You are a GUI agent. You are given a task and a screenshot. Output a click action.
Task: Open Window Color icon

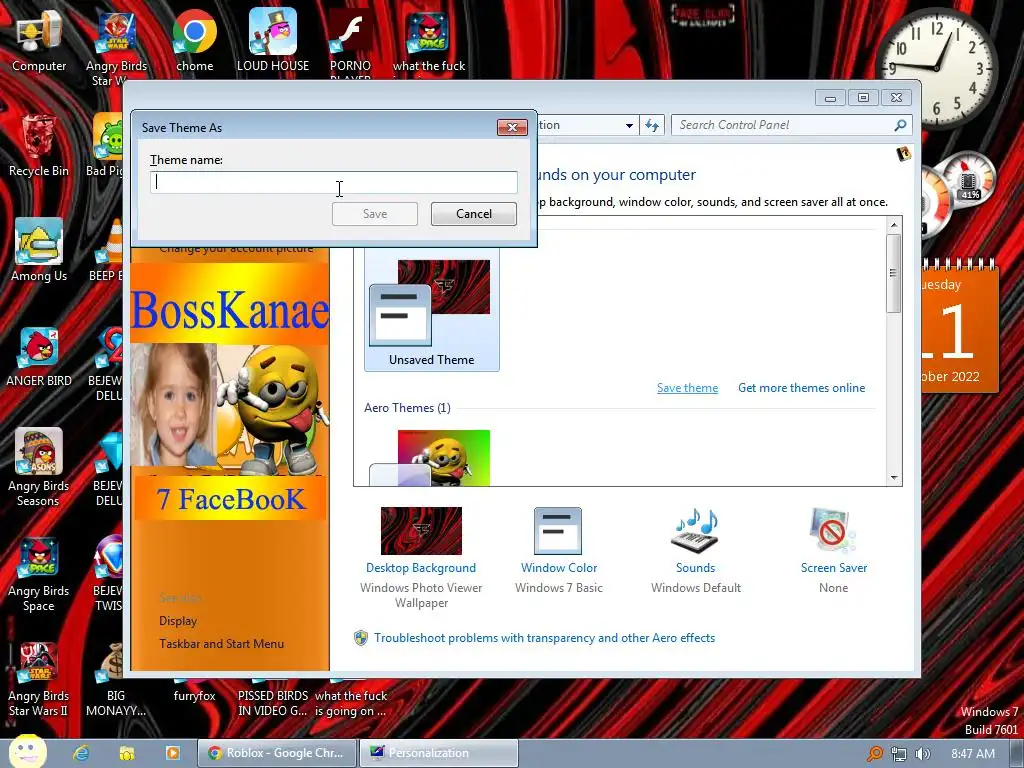558,530
